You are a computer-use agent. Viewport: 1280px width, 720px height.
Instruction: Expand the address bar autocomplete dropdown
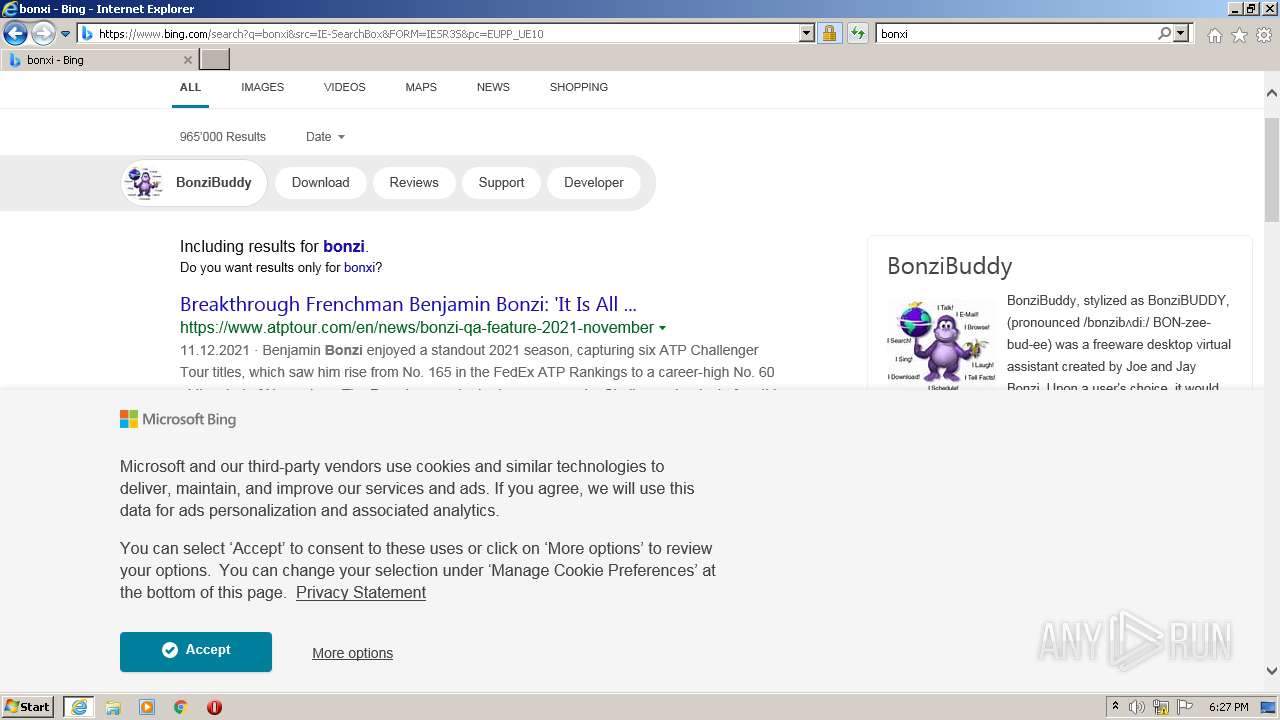807,33
